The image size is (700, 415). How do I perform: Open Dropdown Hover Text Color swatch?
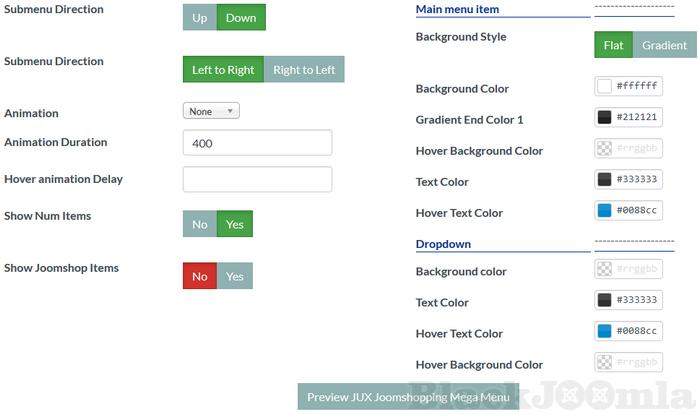pyautogui.click(x=604, y=331)
